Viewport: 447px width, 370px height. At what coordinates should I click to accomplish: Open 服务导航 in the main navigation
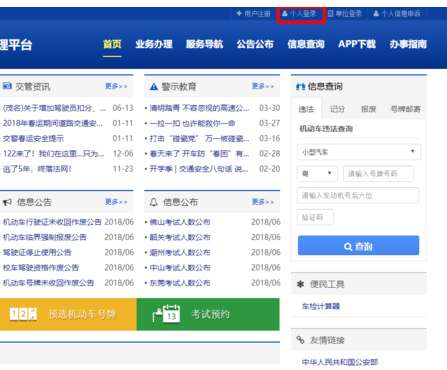click(204, 44)
